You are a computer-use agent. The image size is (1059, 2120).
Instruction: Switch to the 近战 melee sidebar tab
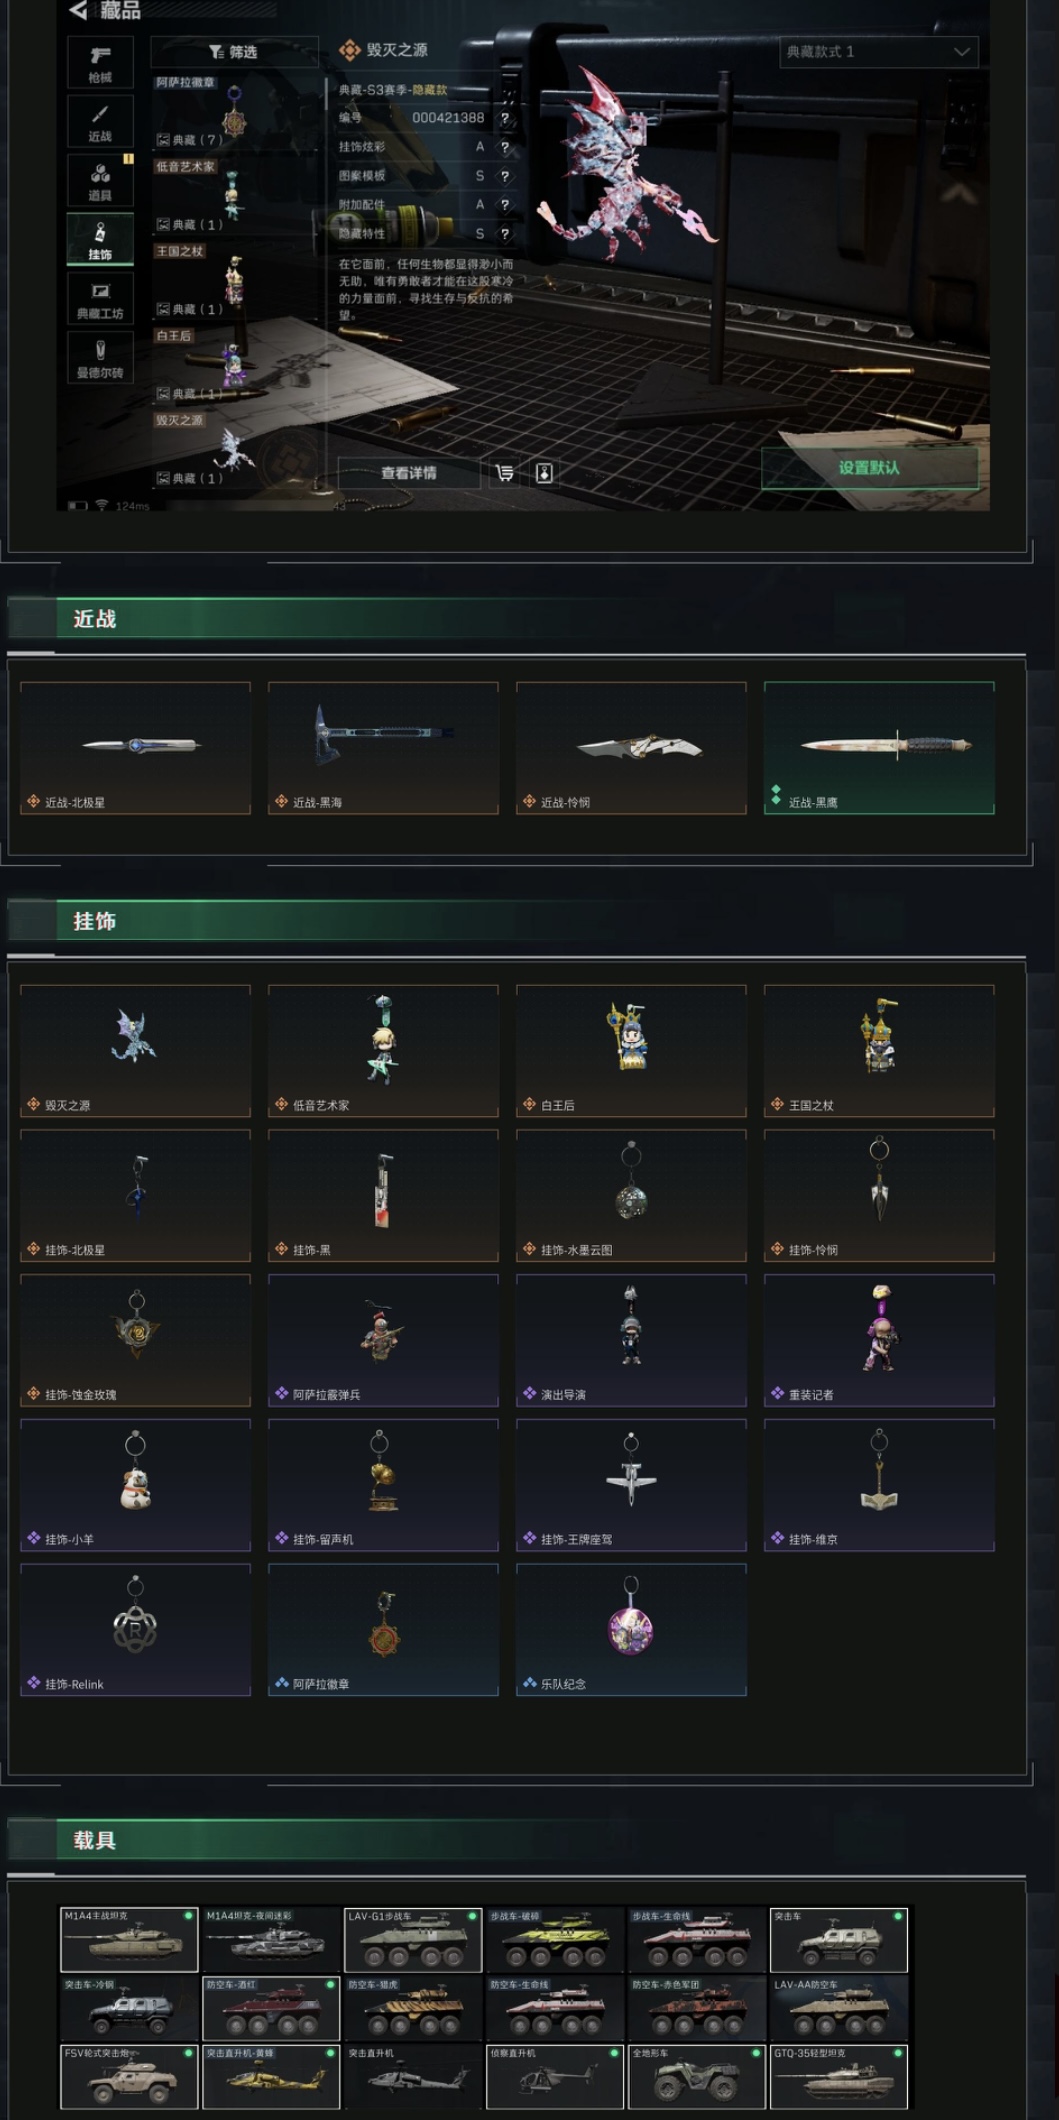(100, 121)
